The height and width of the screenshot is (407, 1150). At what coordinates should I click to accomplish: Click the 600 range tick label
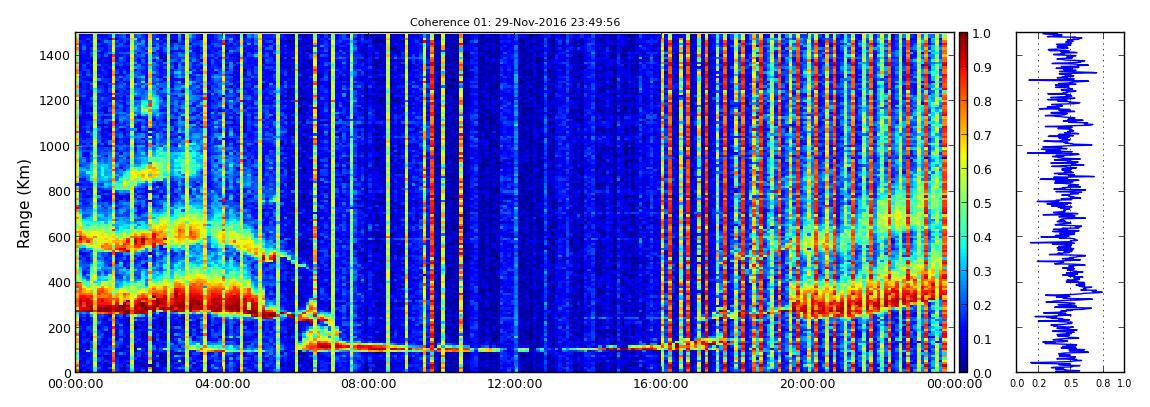[x=59, y=237]
